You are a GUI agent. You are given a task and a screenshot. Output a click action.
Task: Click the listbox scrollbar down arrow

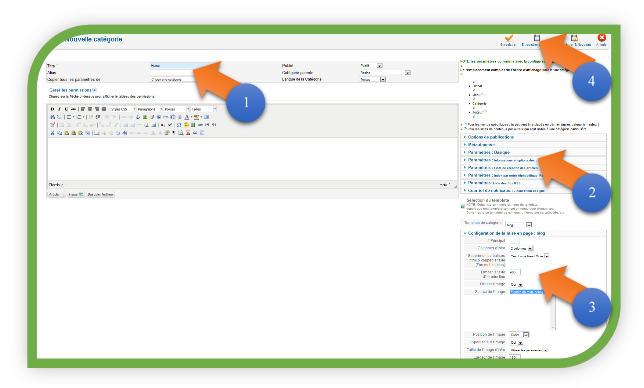[553, 327]
